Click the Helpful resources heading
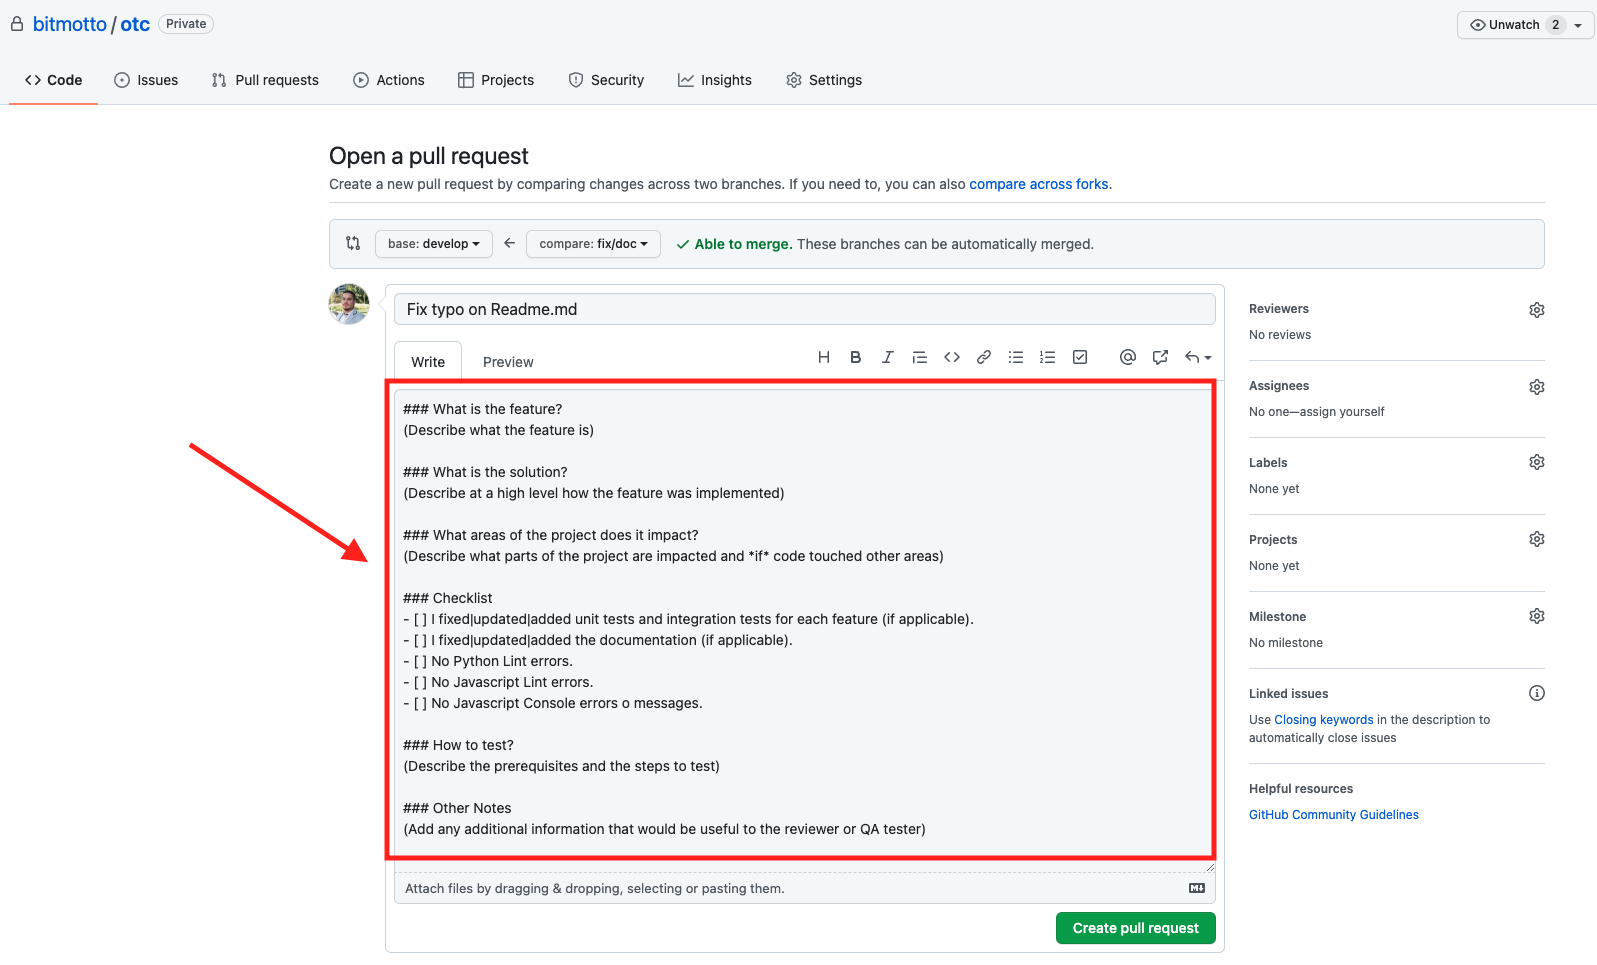This screenshot has width=1597, height=965. click(x=1301, y=789)
